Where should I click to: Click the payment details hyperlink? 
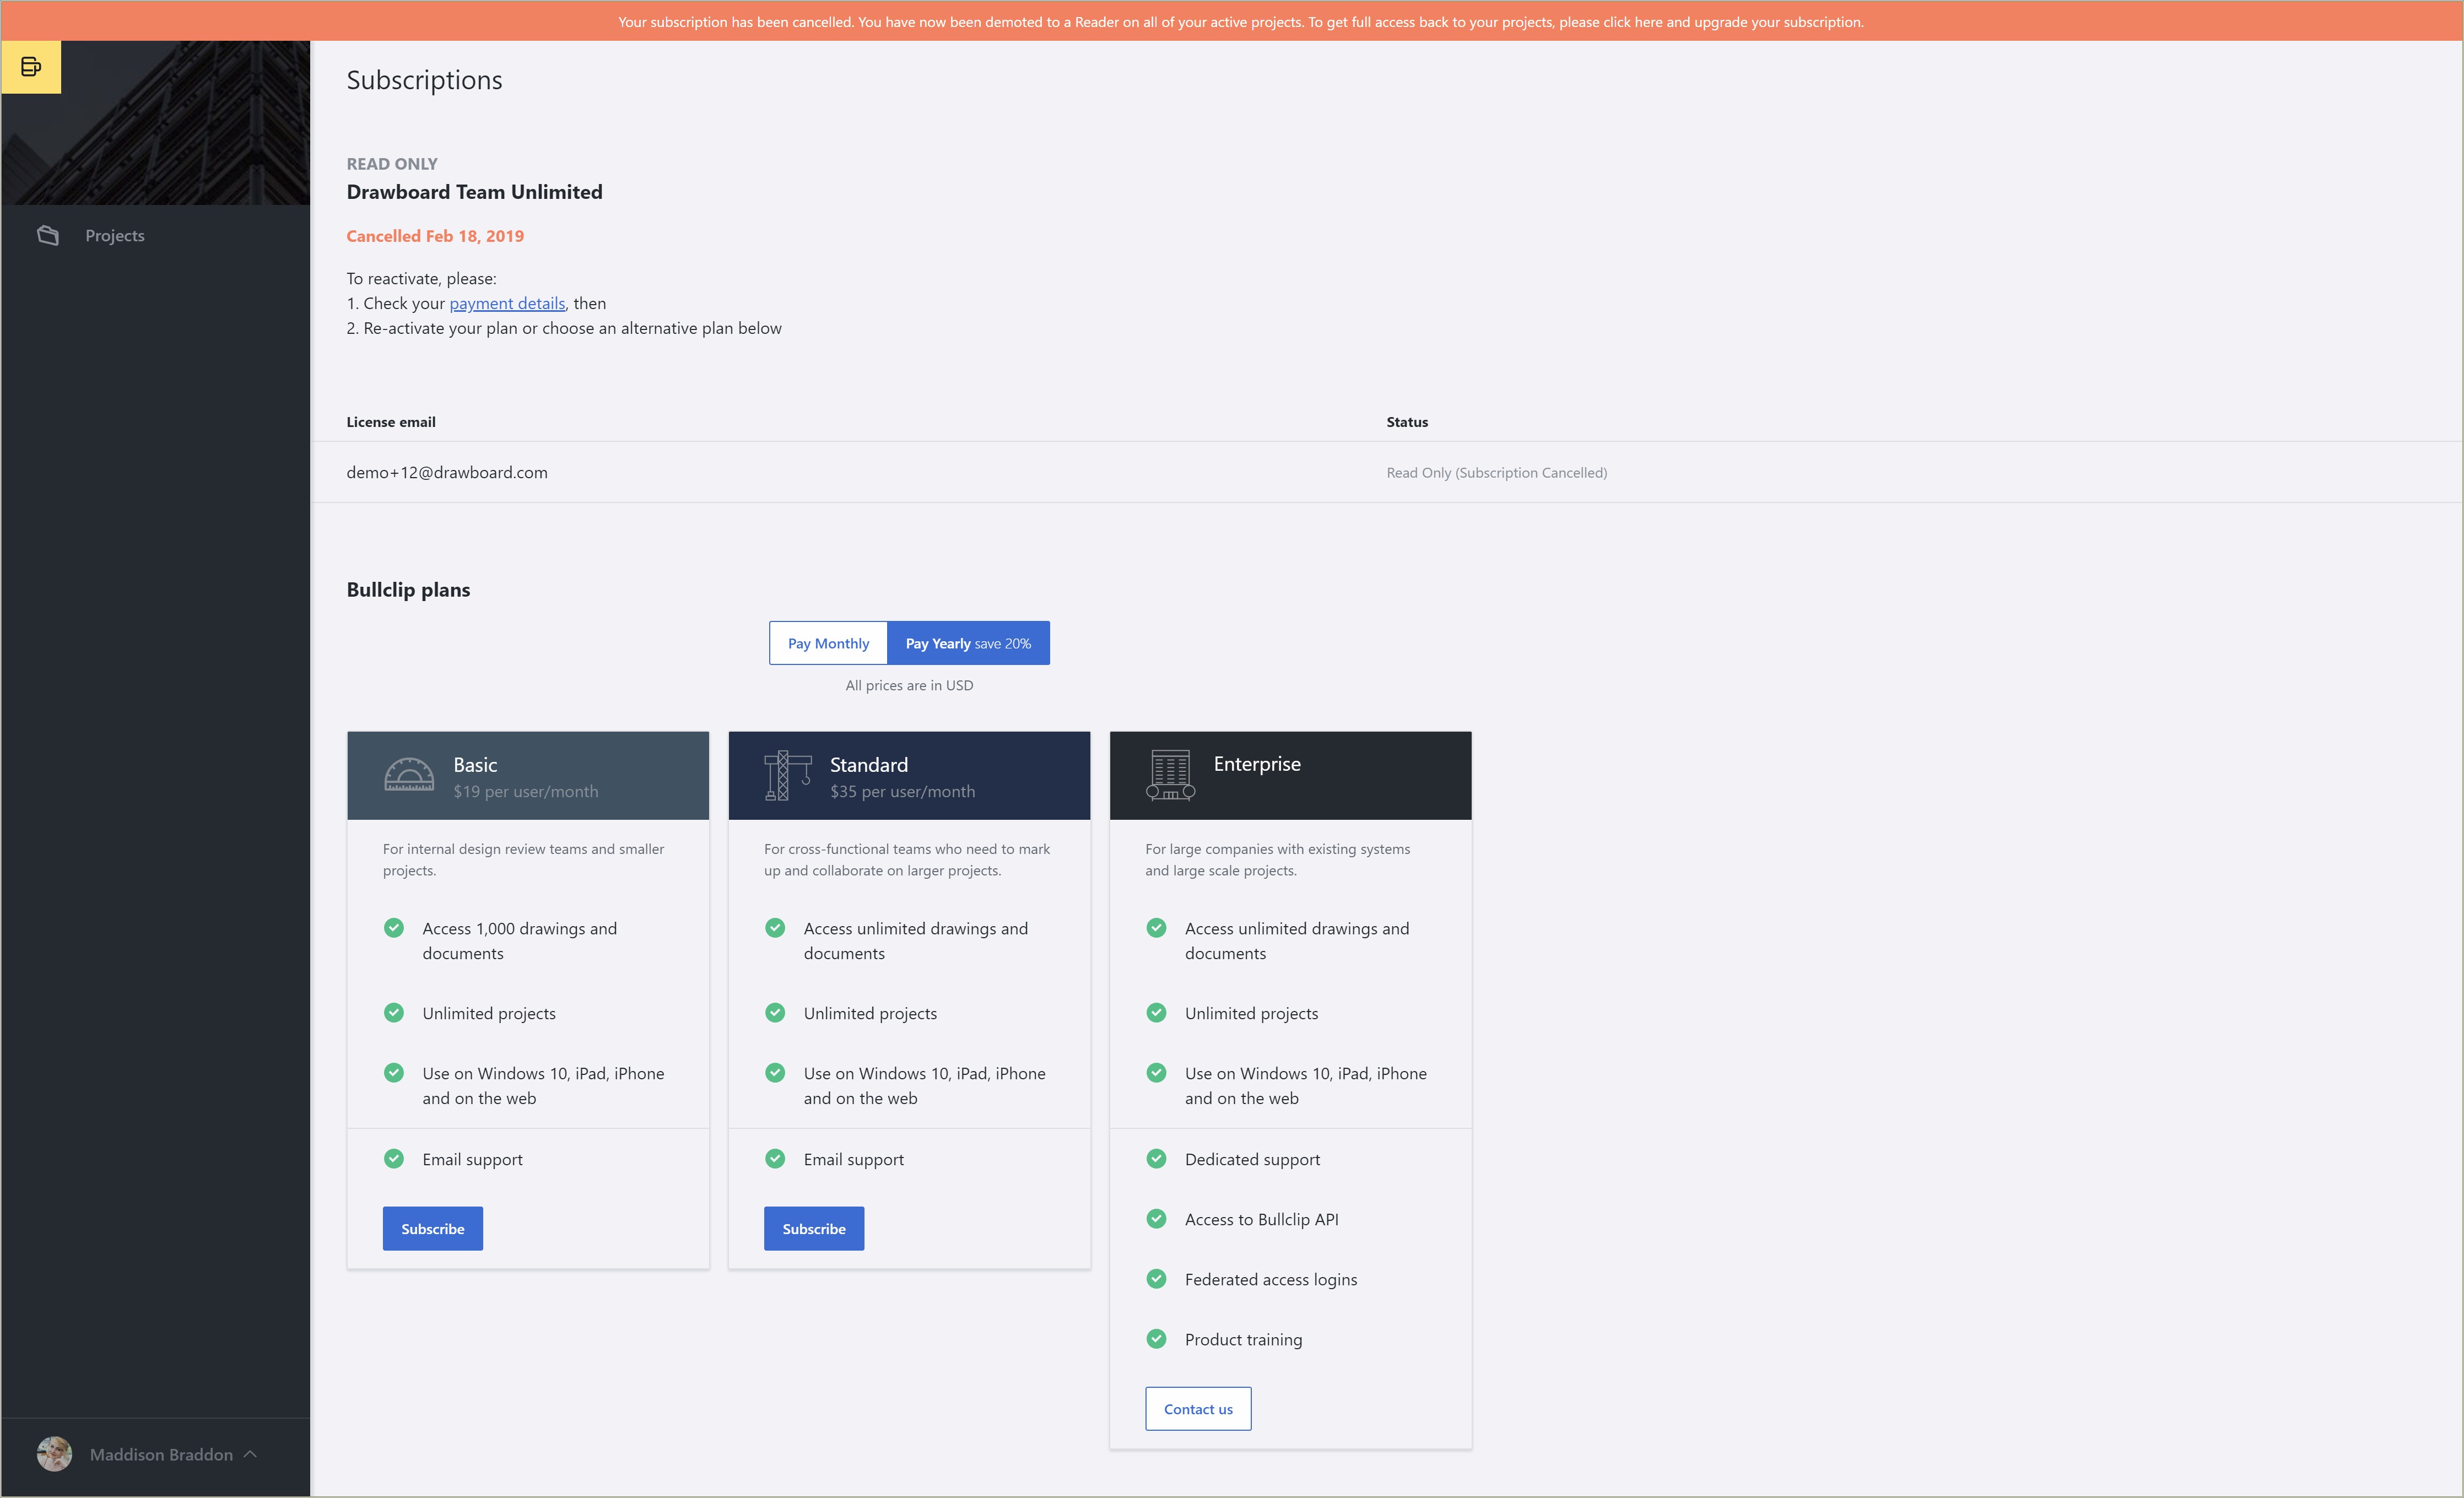point(507,303)
